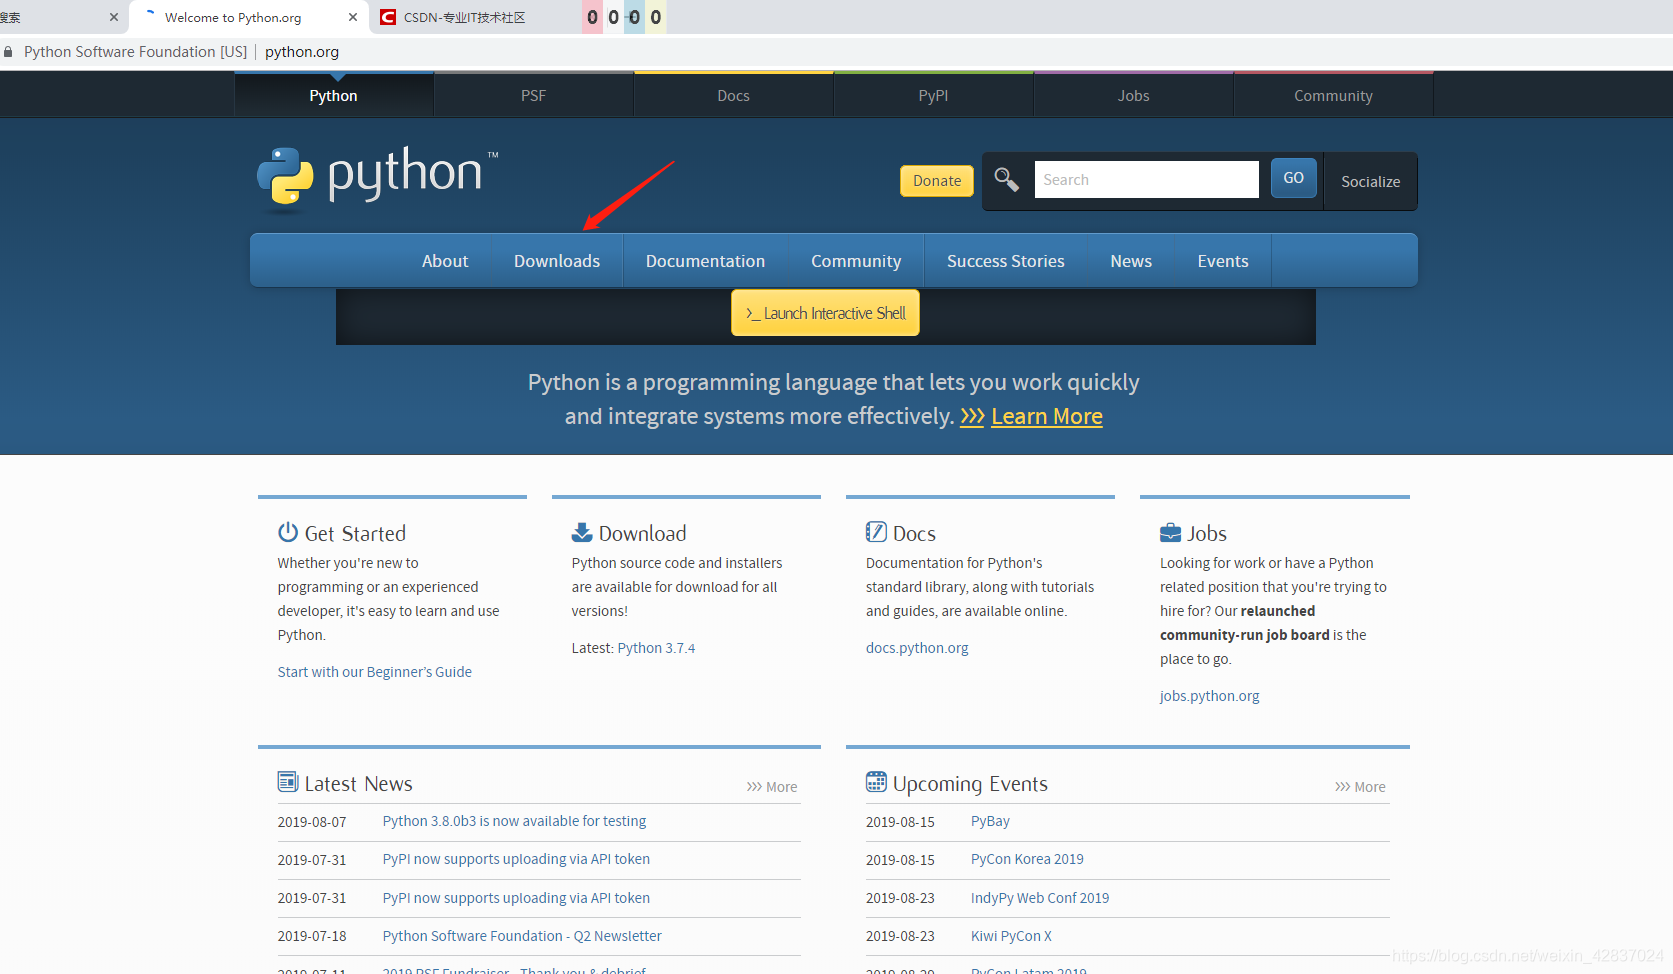Open Python 3.8.0b3 testing news item
This screenshot has height=974, width=1673.
coord(514,821)
